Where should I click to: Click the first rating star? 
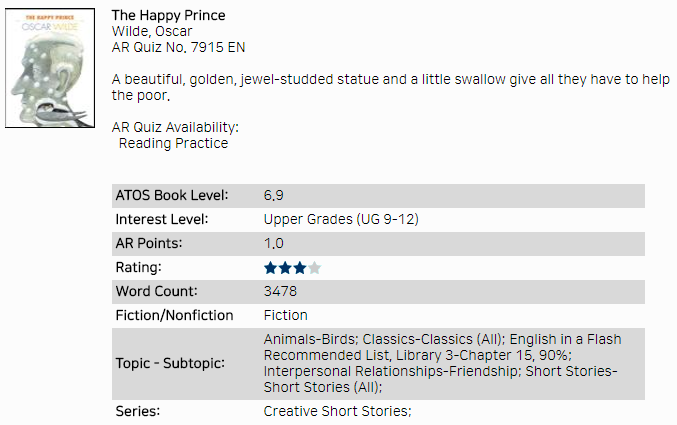click(x=270, y=268)
